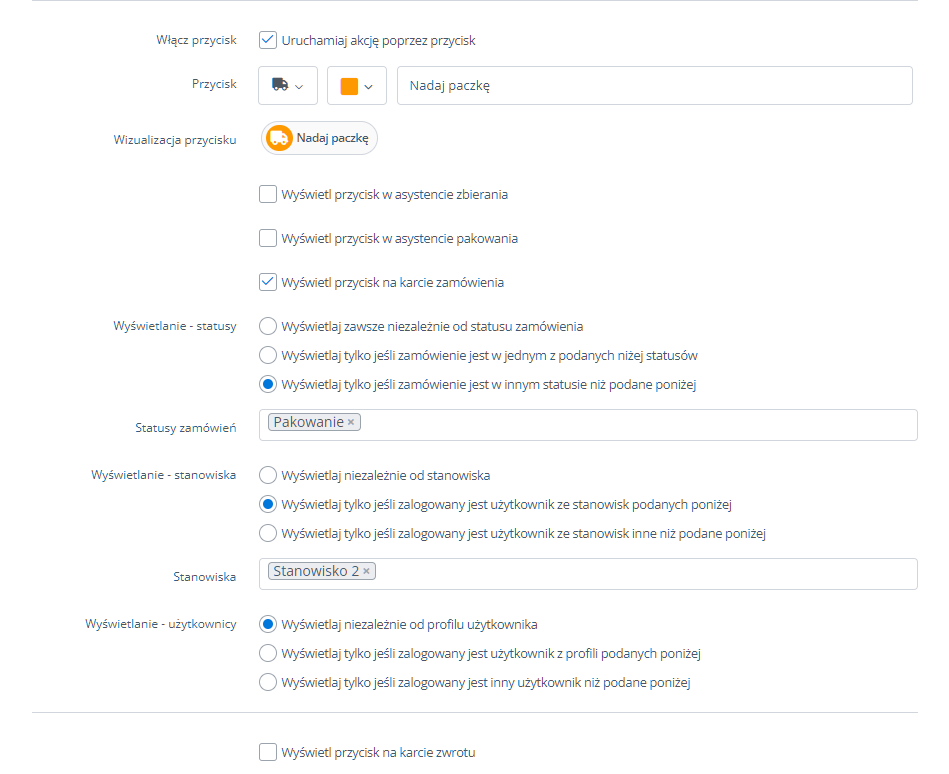Open the truck icon picker dropdown
This screenshot has height=774, width=949.
pyautogui.click(x=287, y=85)
